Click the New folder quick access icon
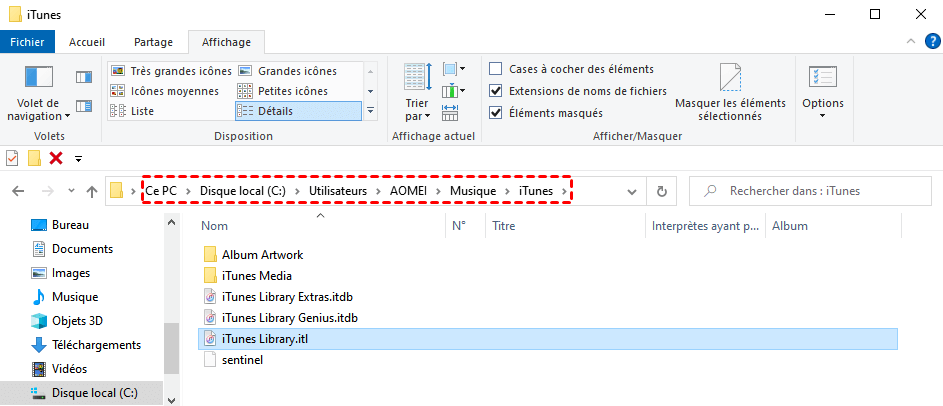Image resolution: width=943 pixels, height=406 pixels. (x=34, y=158)
